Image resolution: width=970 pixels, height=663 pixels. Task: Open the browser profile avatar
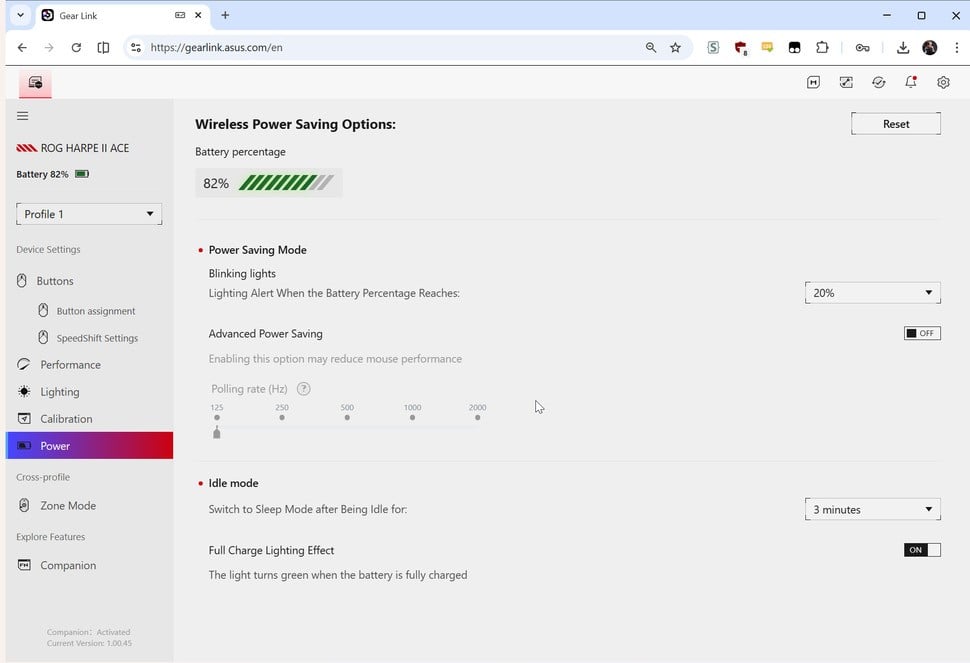pos(929,48)
